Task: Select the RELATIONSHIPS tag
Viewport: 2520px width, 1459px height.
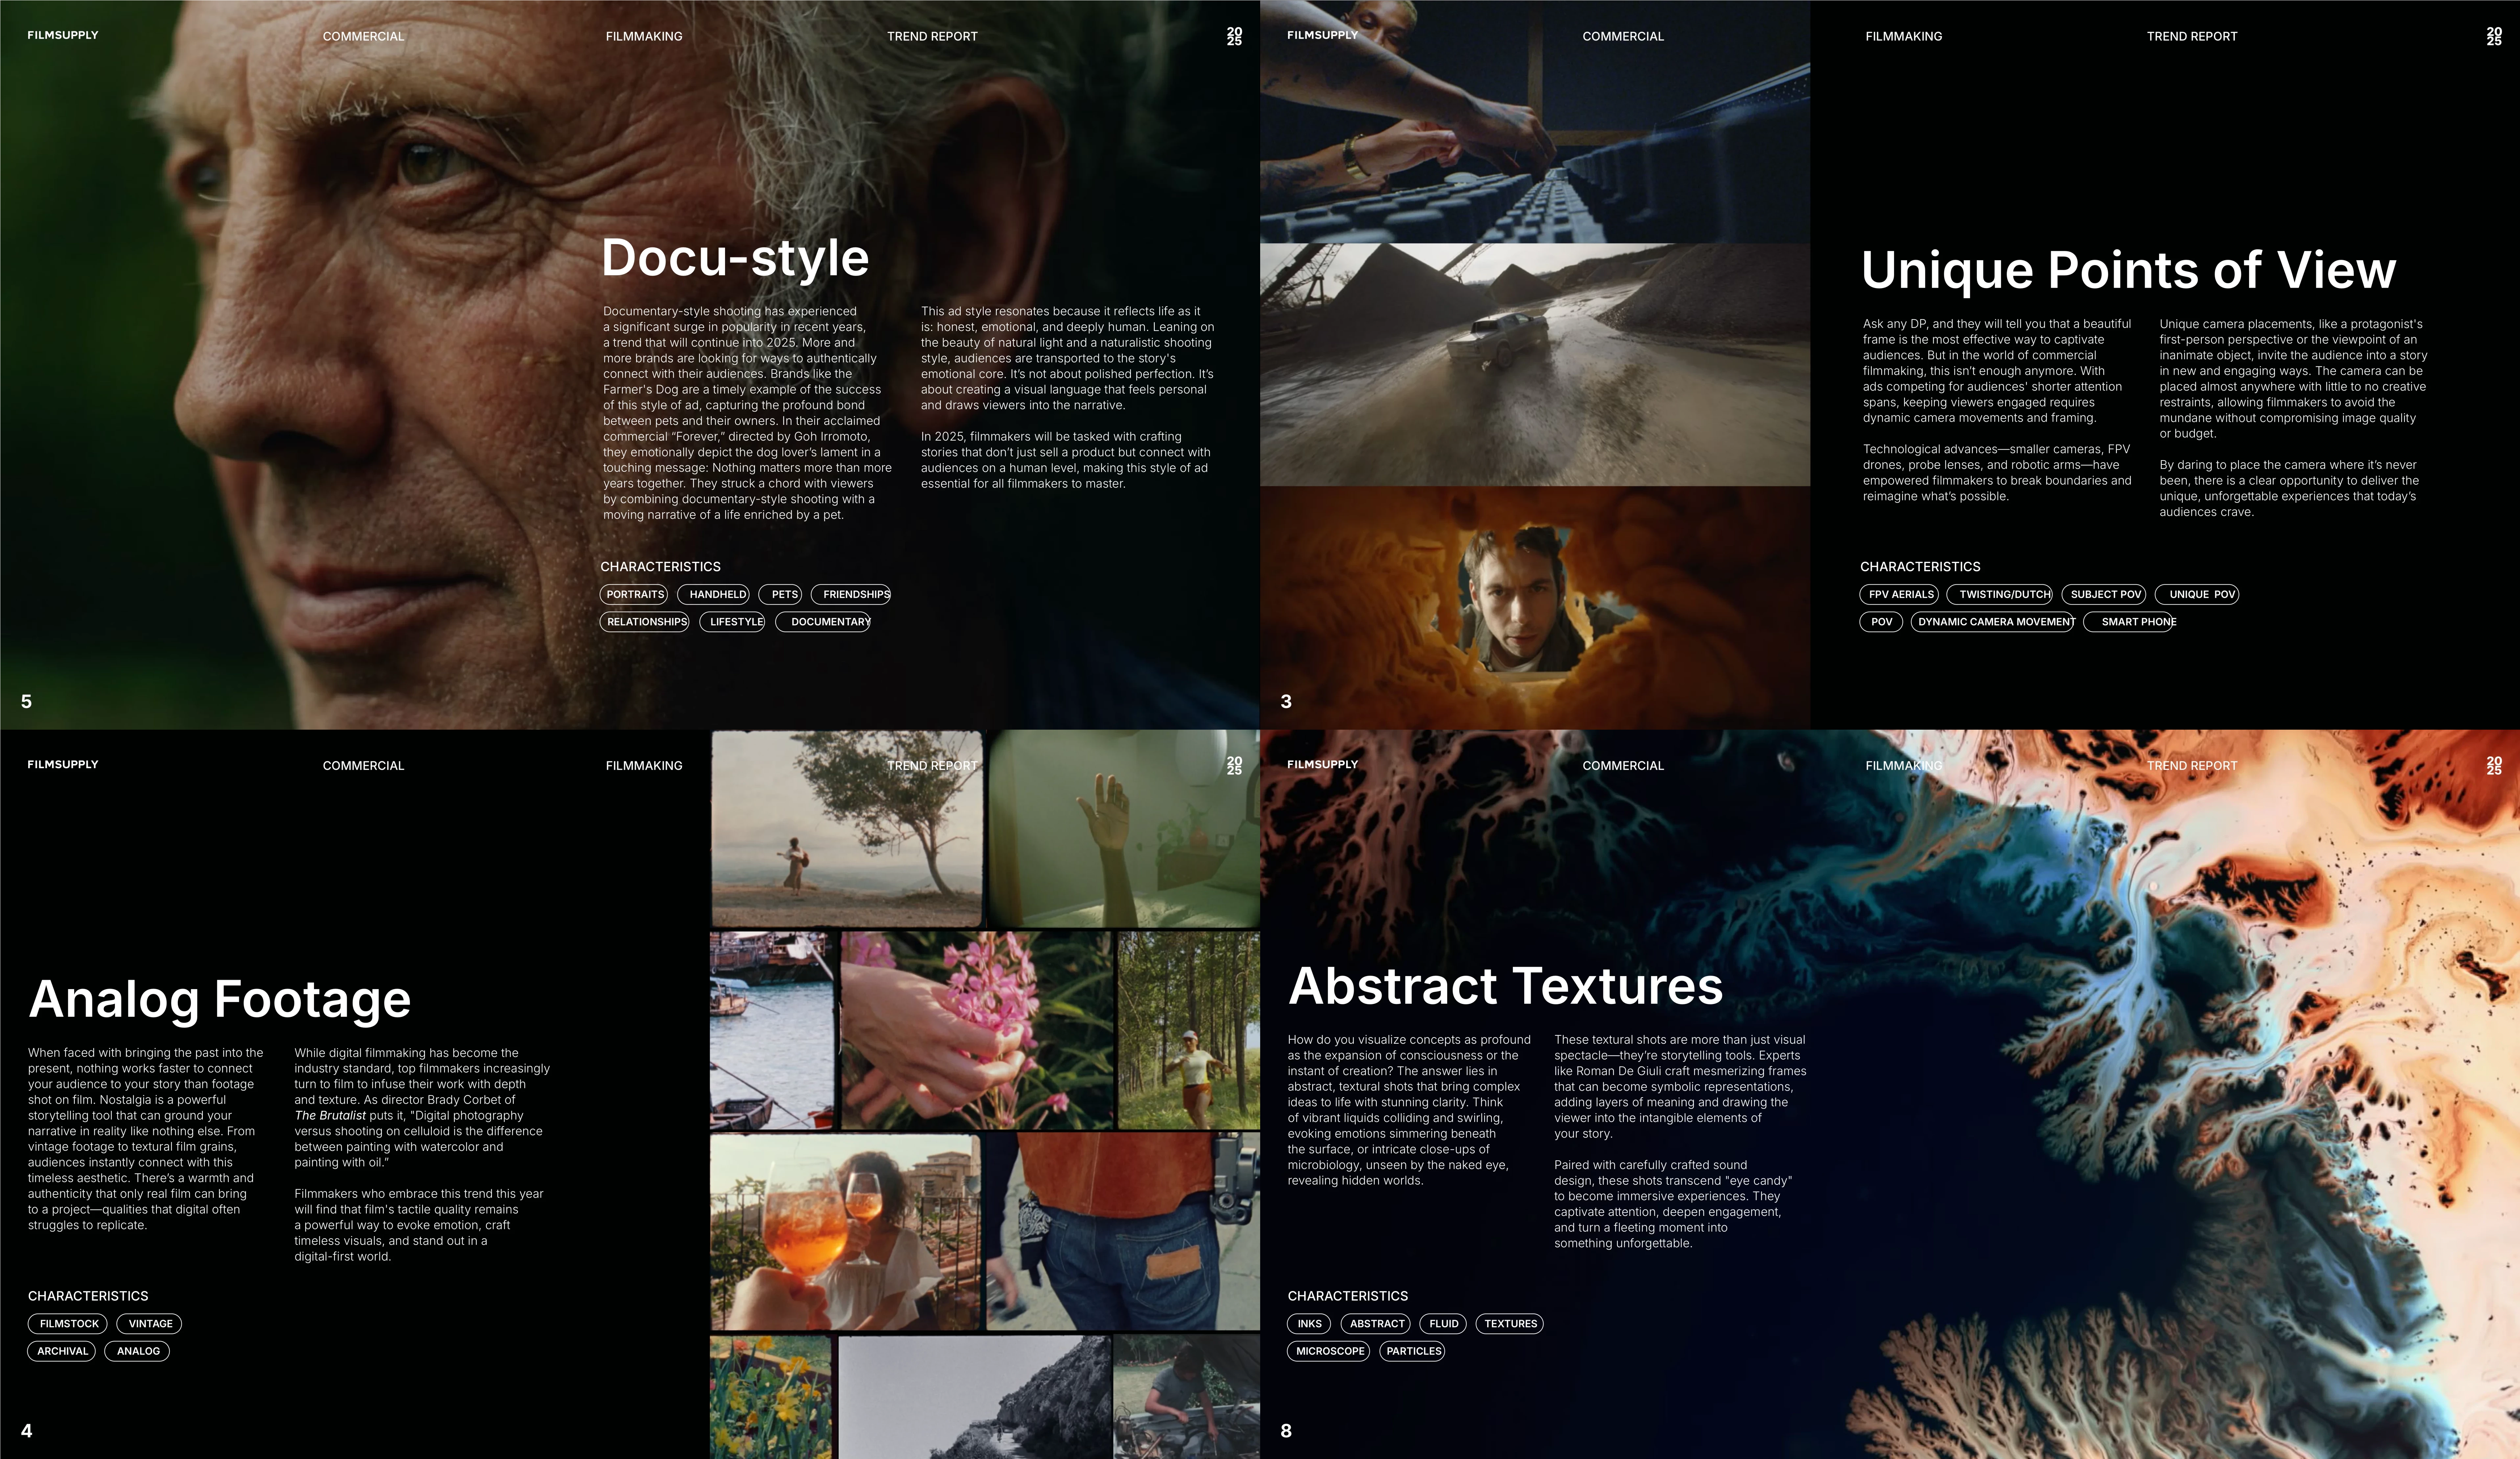Action: pyautogui.click(x=645, y=622)
